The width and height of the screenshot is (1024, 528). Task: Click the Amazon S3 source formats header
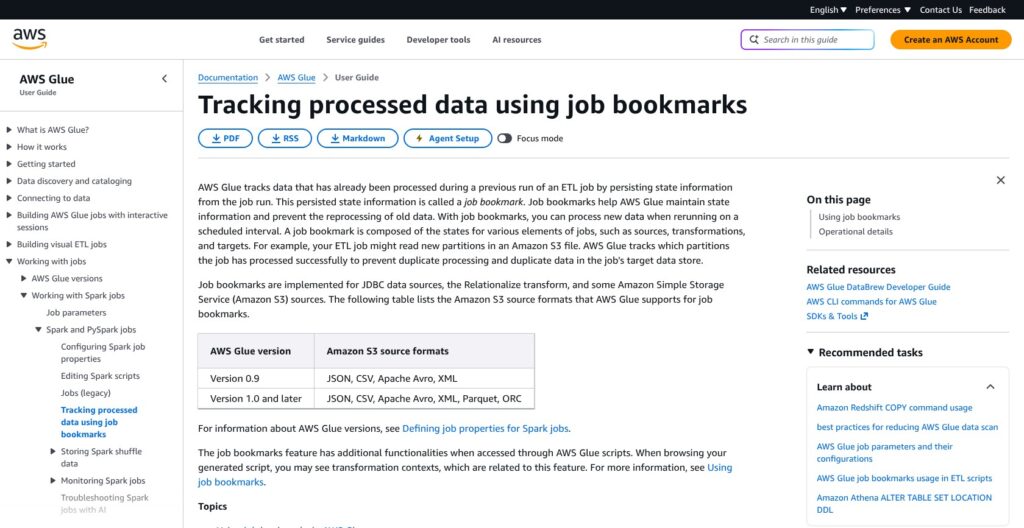(x=424, y=351)
